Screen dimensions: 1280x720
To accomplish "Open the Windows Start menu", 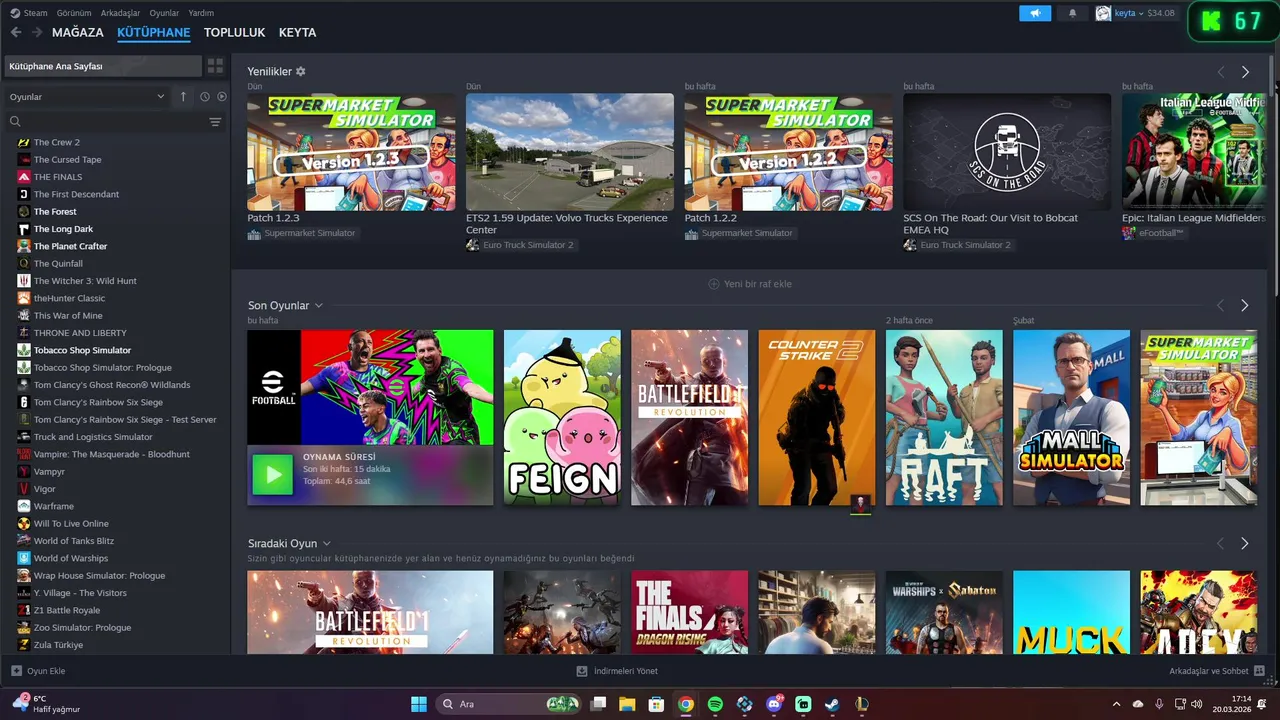I will (x=419, y=704).
